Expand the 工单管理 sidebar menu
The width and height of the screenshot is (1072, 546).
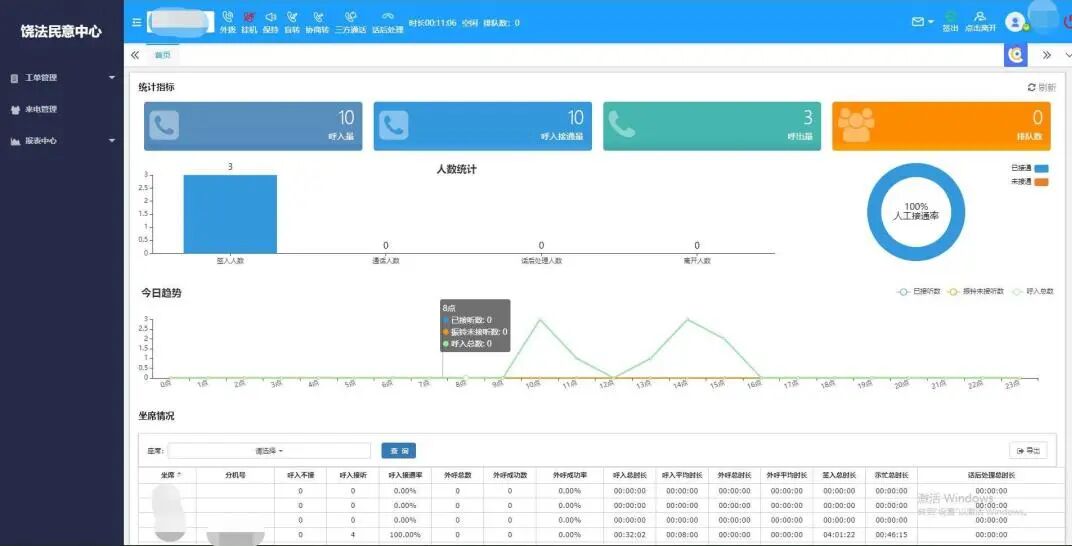(62, 78)
